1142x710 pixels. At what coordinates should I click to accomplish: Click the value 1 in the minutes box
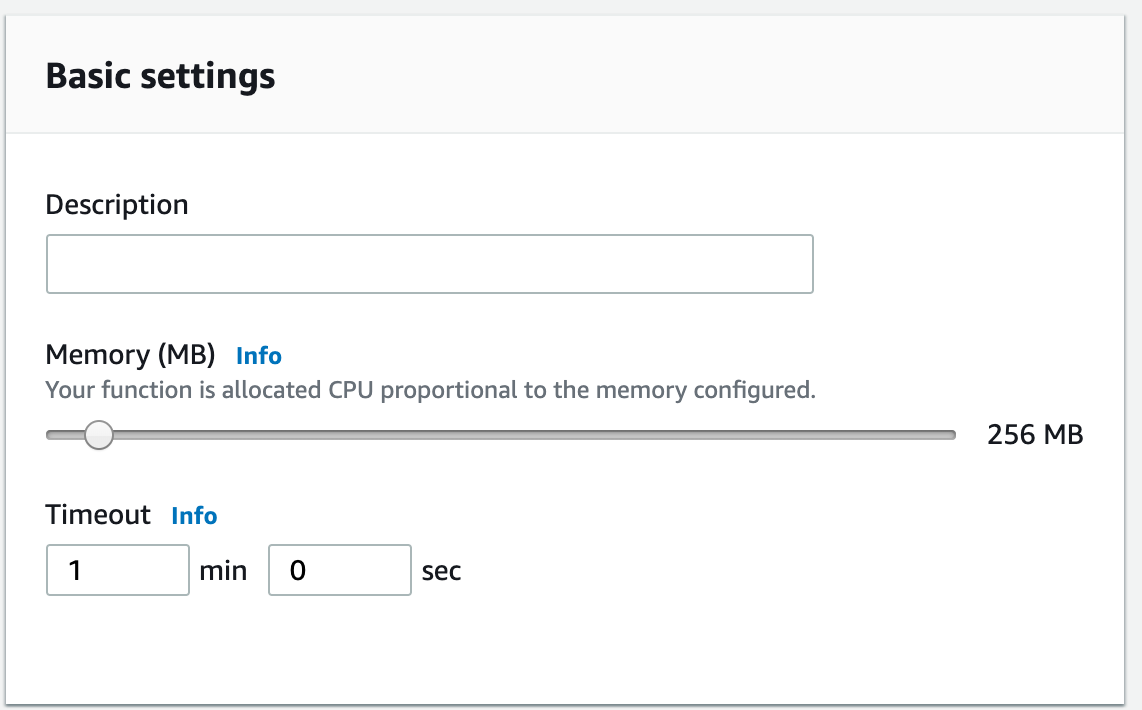point(75,571)
